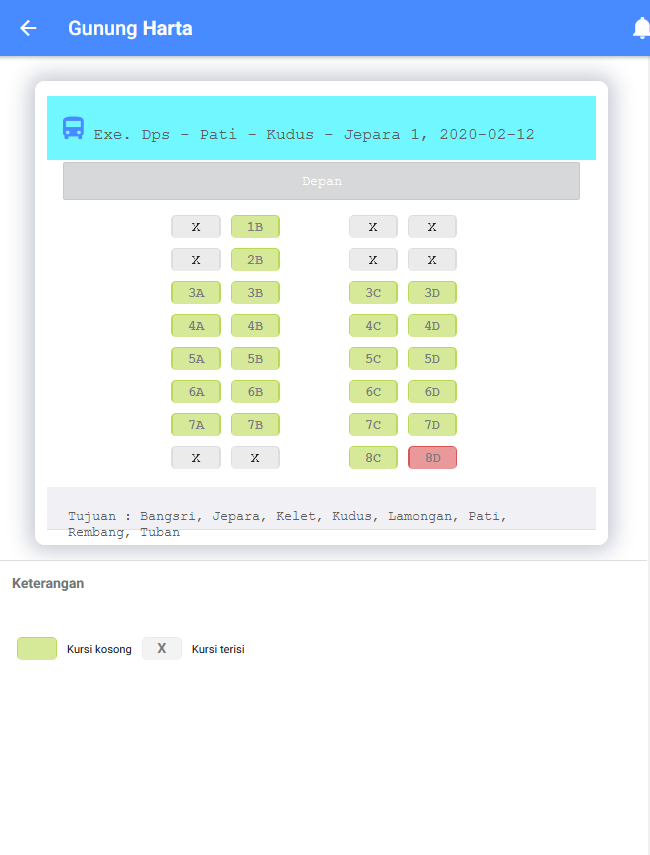
Task: Pick seat 6A
Action: coord(196,392)
